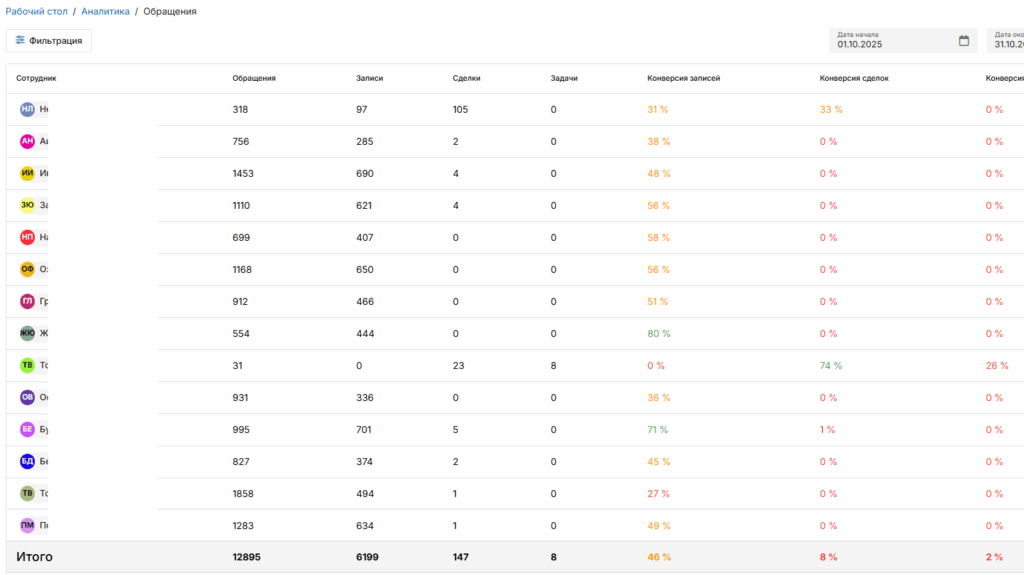The width and height of the screenshot is (1024, 575).
Task: Go to Рабочий стол breadcrumb
Action: [36, 11]
